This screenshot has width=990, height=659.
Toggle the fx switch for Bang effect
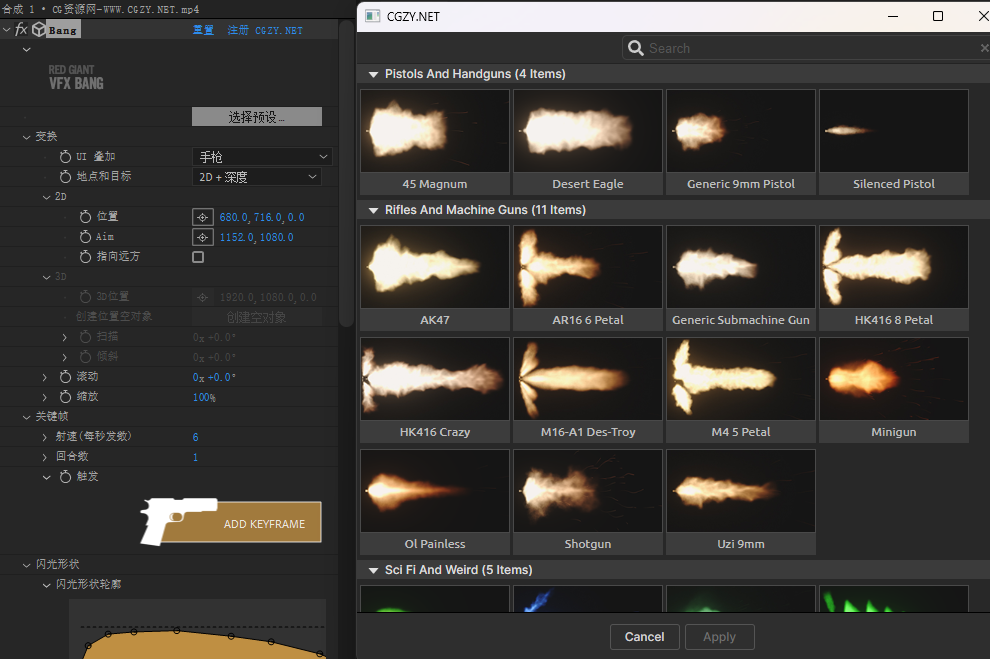coord(21,29)
